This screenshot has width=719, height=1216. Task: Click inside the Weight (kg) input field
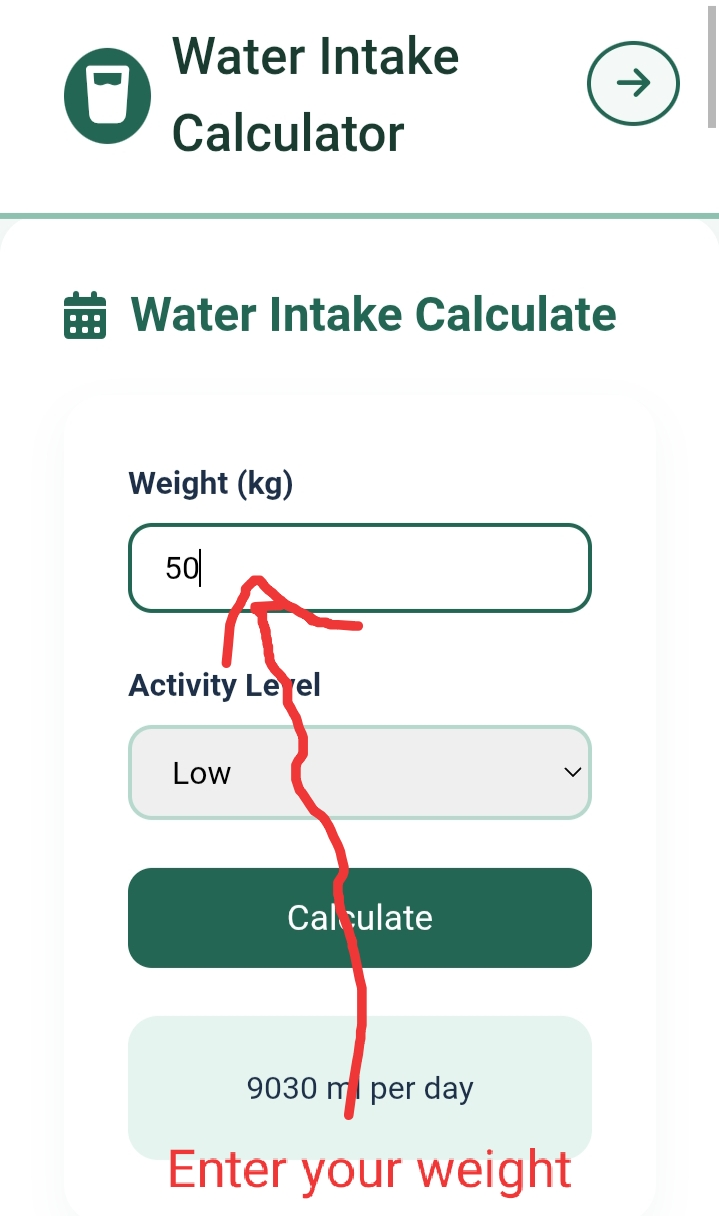click(359, 568)
